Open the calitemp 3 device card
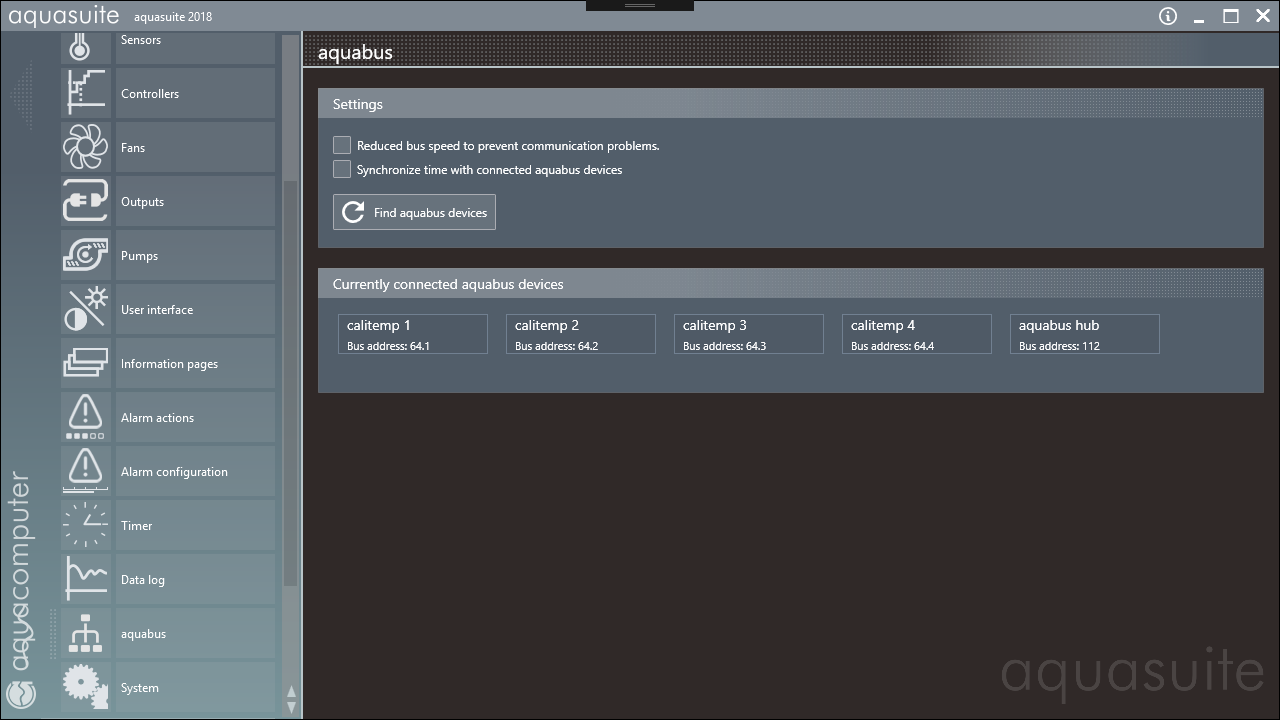The width and height of the screenshot is (1280, 720). (749, 334)
